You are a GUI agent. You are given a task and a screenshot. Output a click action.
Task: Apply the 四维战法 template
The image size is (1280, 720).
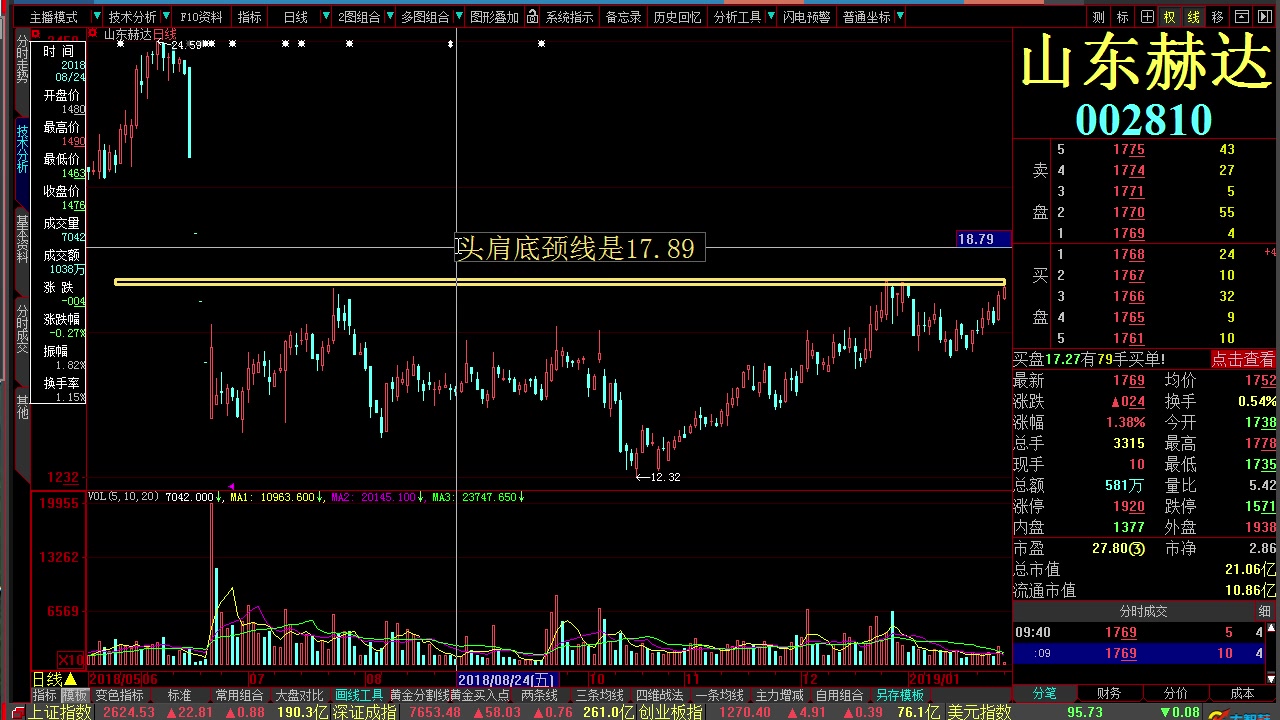point(659,695)
